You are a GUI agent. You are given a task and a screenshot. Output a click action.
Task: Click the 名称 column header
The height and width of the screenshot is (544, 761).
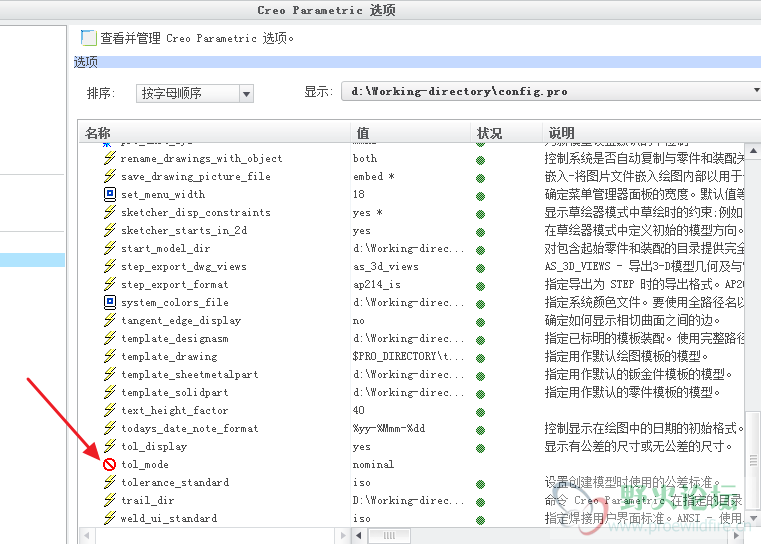214,132
